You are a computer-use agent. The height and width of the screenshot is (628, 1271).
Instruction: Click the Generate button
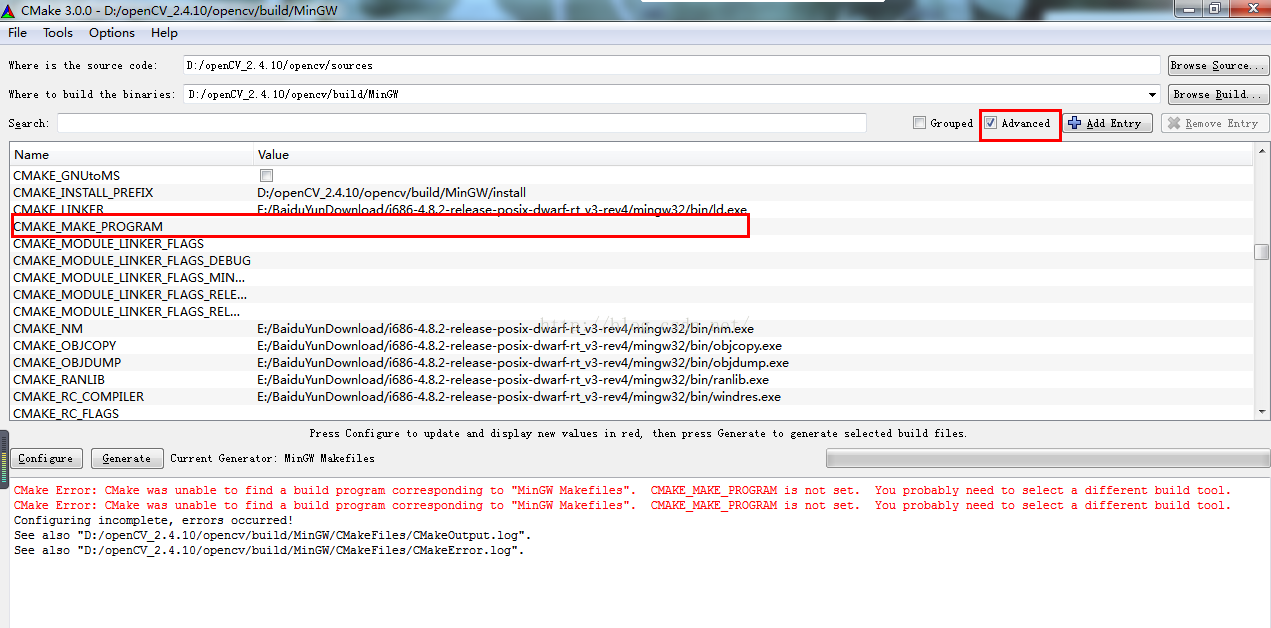(x=127, y=458)
